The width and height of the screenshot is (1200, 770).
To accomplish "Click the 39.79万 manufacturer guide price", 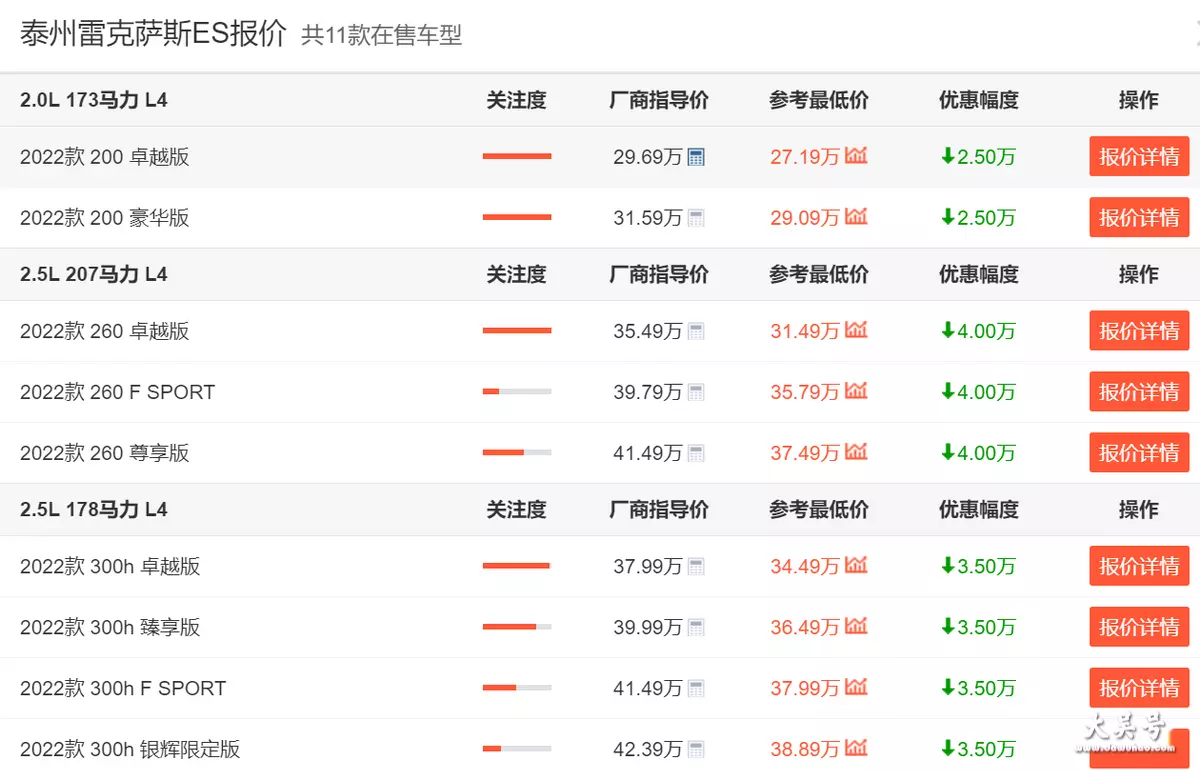I will (x=648, y=392).
